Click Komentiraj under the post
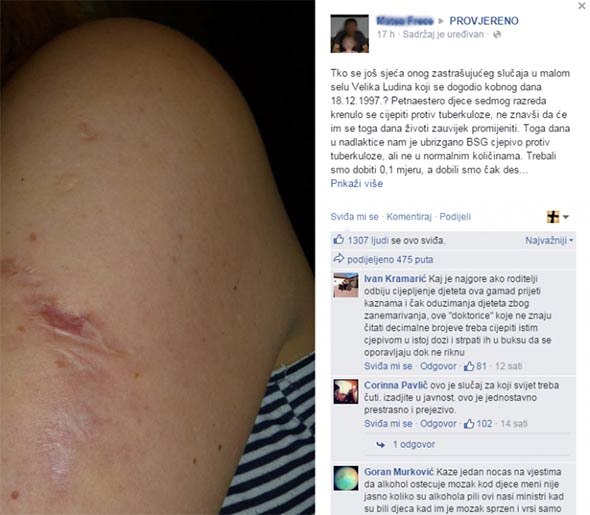The height and width of the screenshot is (515, 590). pos(409,217)
